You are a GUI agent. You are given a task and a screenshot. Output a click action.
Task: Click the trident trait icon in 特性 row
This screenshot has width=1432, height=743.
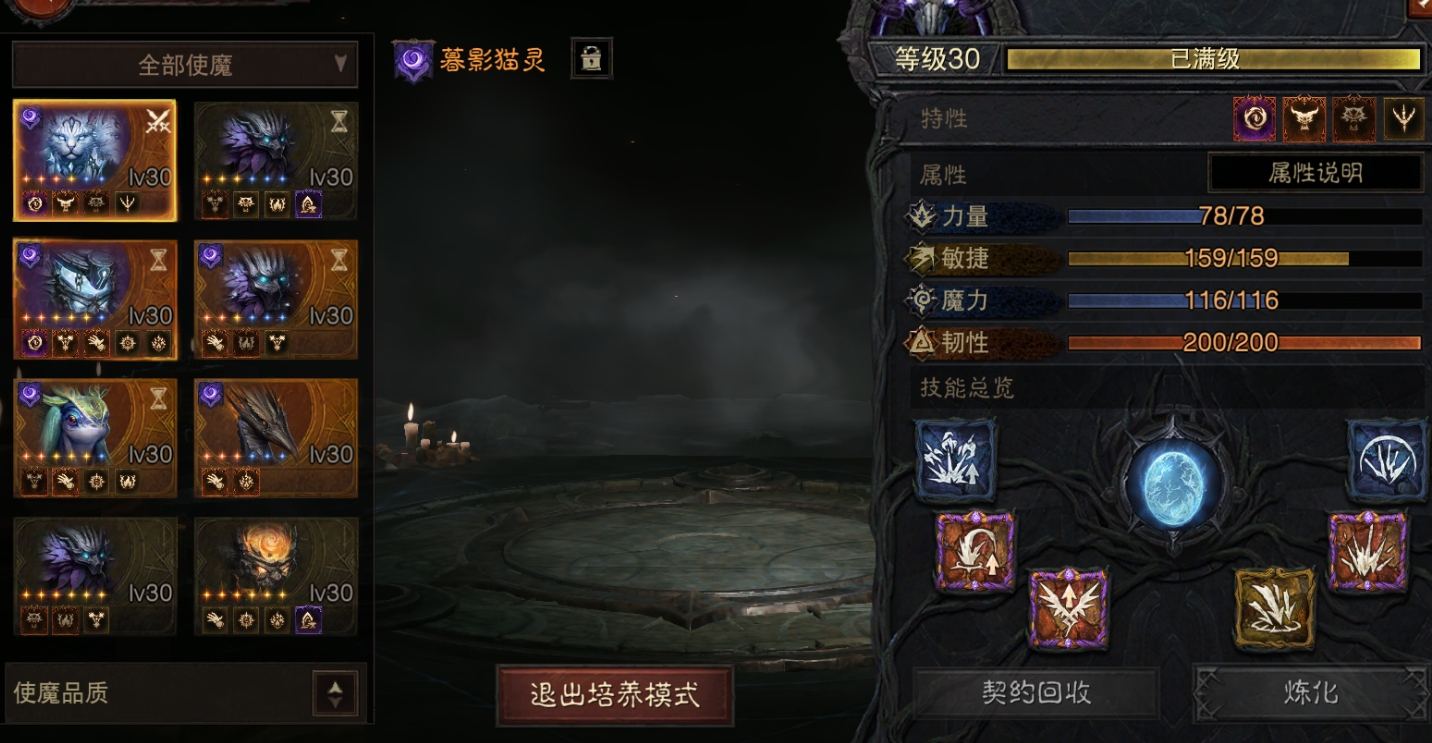[x=1404, y=119]
